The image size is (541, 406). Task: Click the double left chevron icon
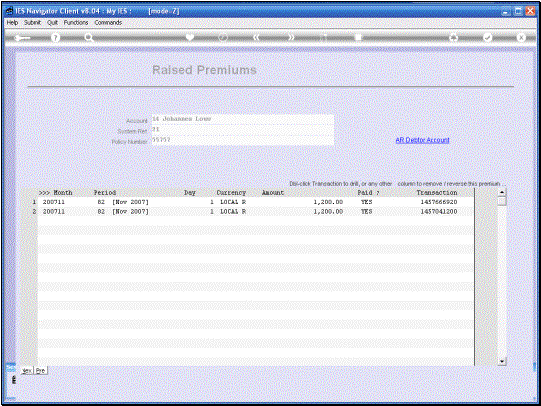256,38
